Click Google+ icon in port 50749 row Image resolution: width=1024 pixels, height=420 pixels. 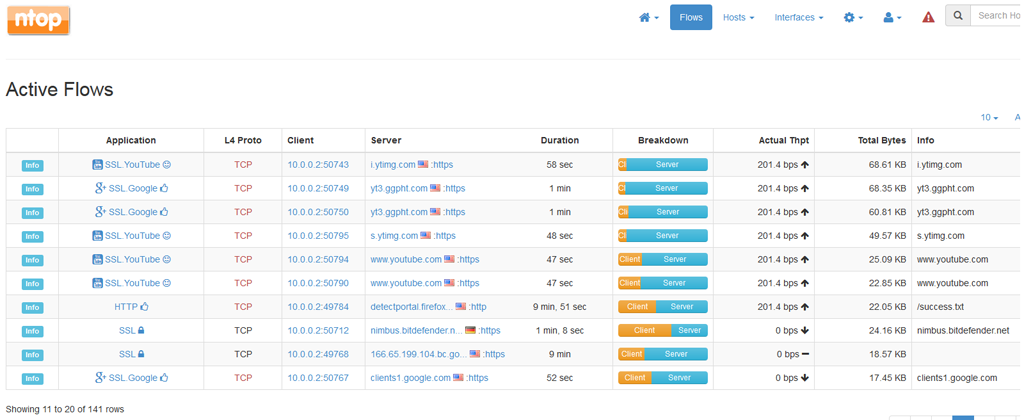(101, 188)
